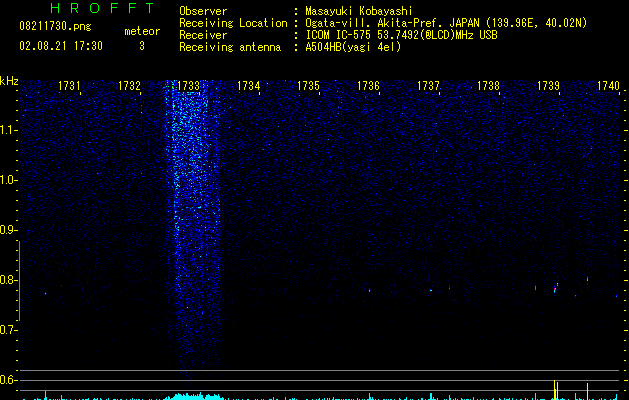Click the date stamp 02.08.21 17:30
This screenshot has width=629, height=400.
pyautogui.click(x=61, y=46)
